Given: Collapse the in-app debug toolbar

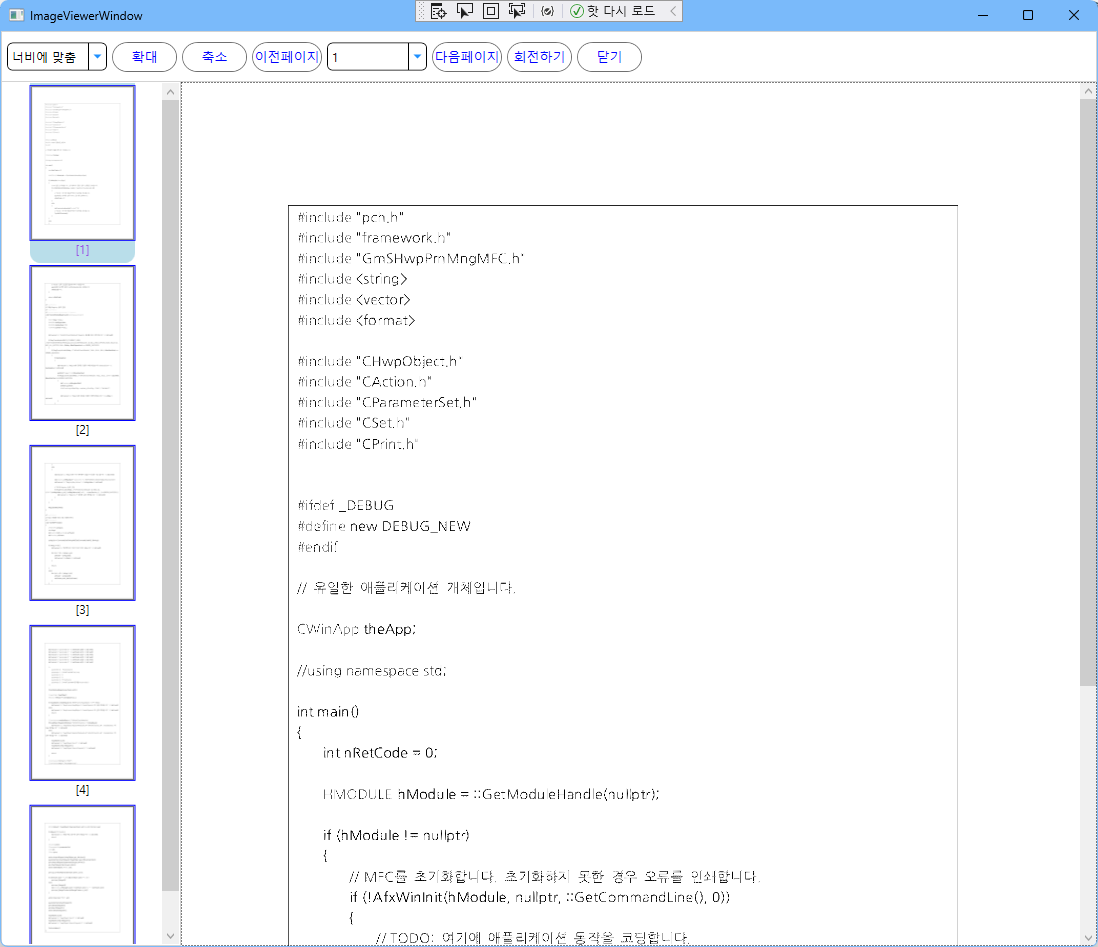Looking at the screenshot, I should tap(672, 11).
